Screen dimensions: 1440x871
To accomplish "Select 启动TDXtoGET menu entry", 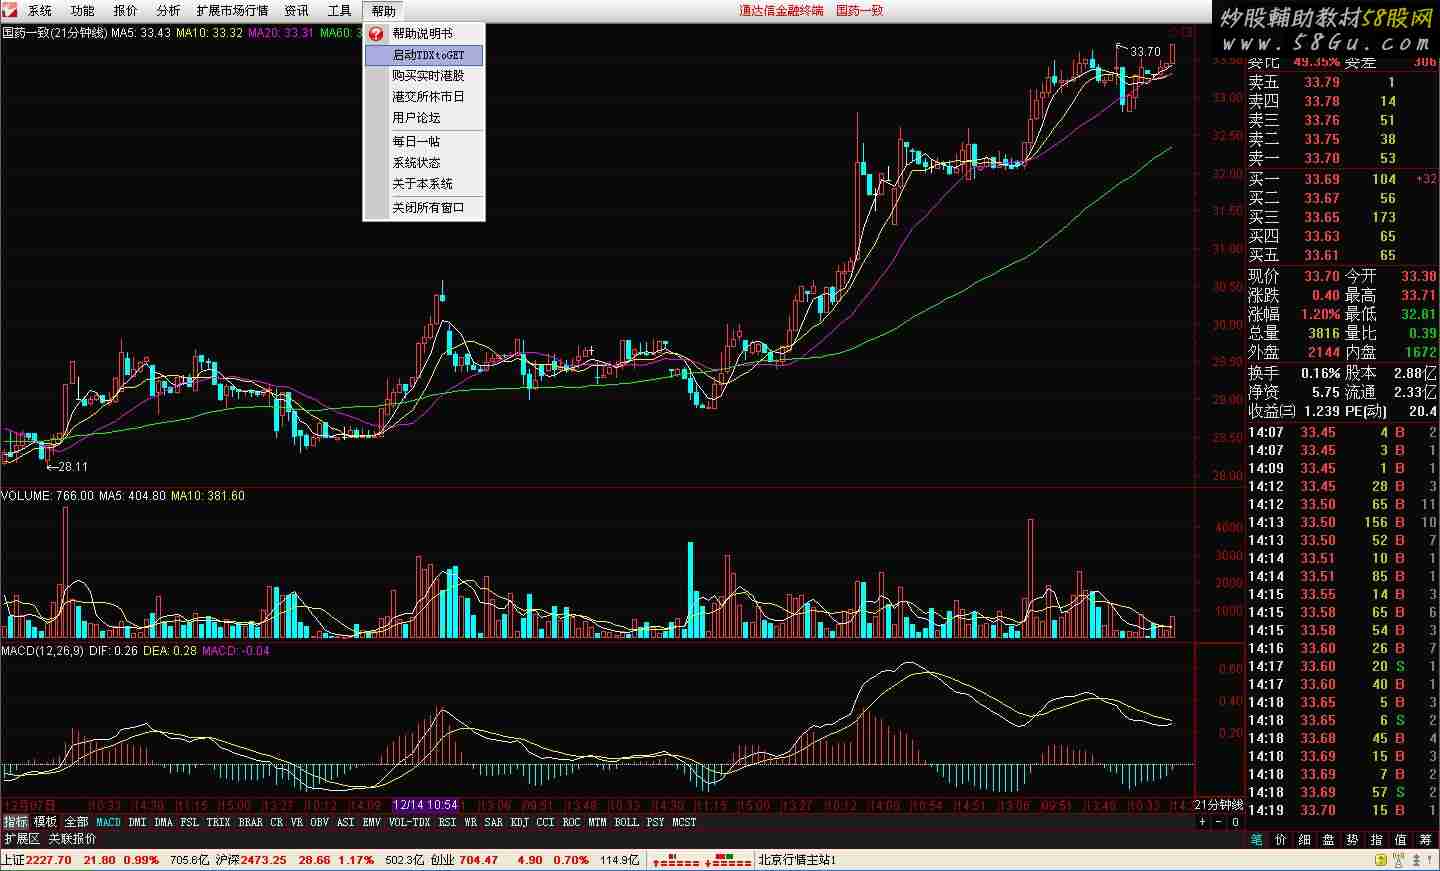I will 424,55.
